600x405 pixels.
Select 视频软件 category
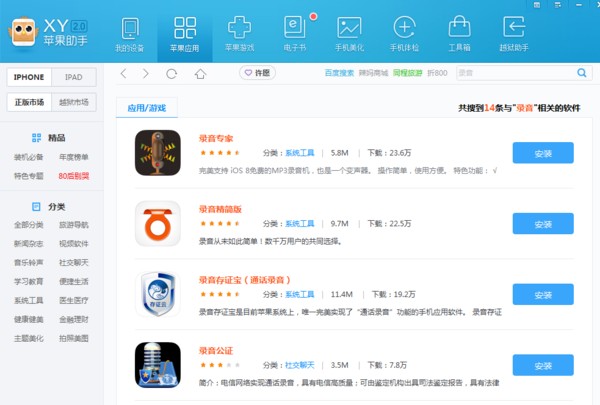74,243
